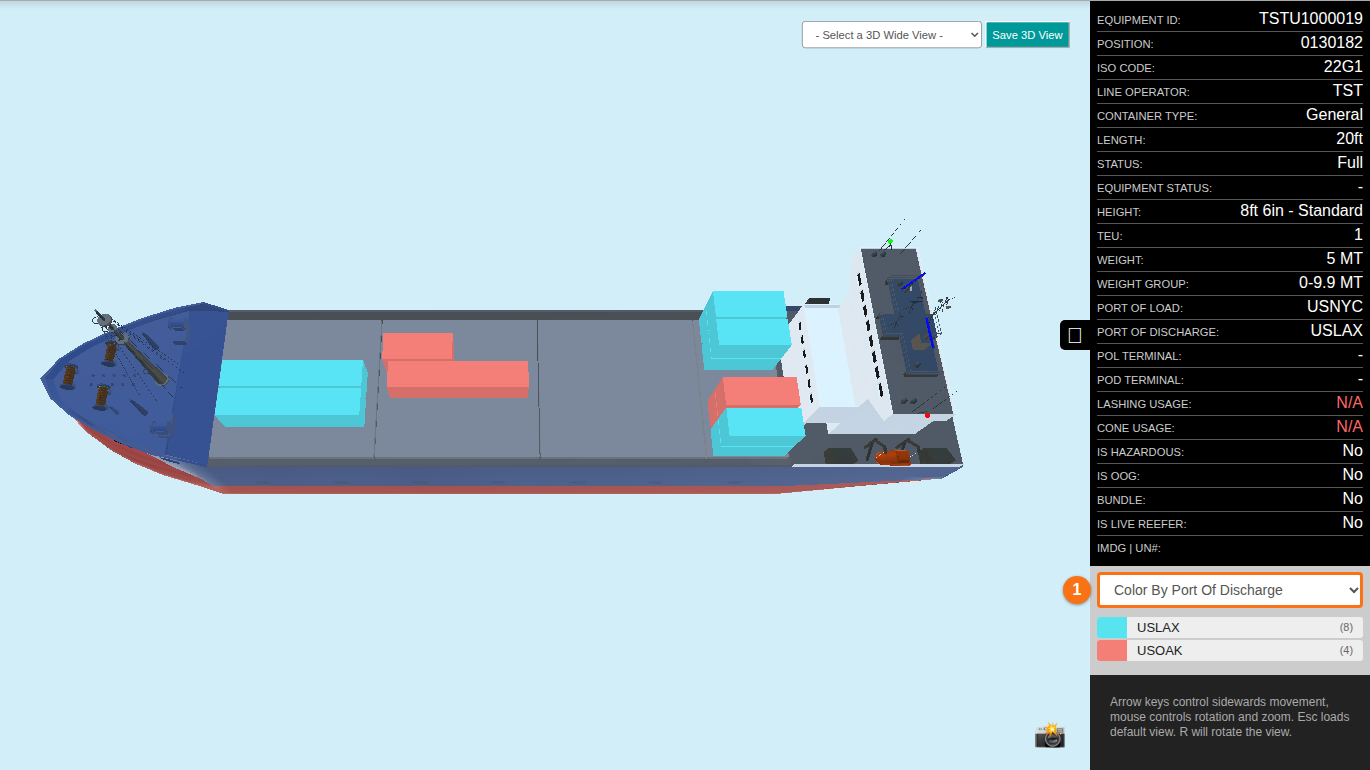This screenshot has width=1370, height=770.
Task: Open the 3D Wide View dropdown
Action: 892,35
